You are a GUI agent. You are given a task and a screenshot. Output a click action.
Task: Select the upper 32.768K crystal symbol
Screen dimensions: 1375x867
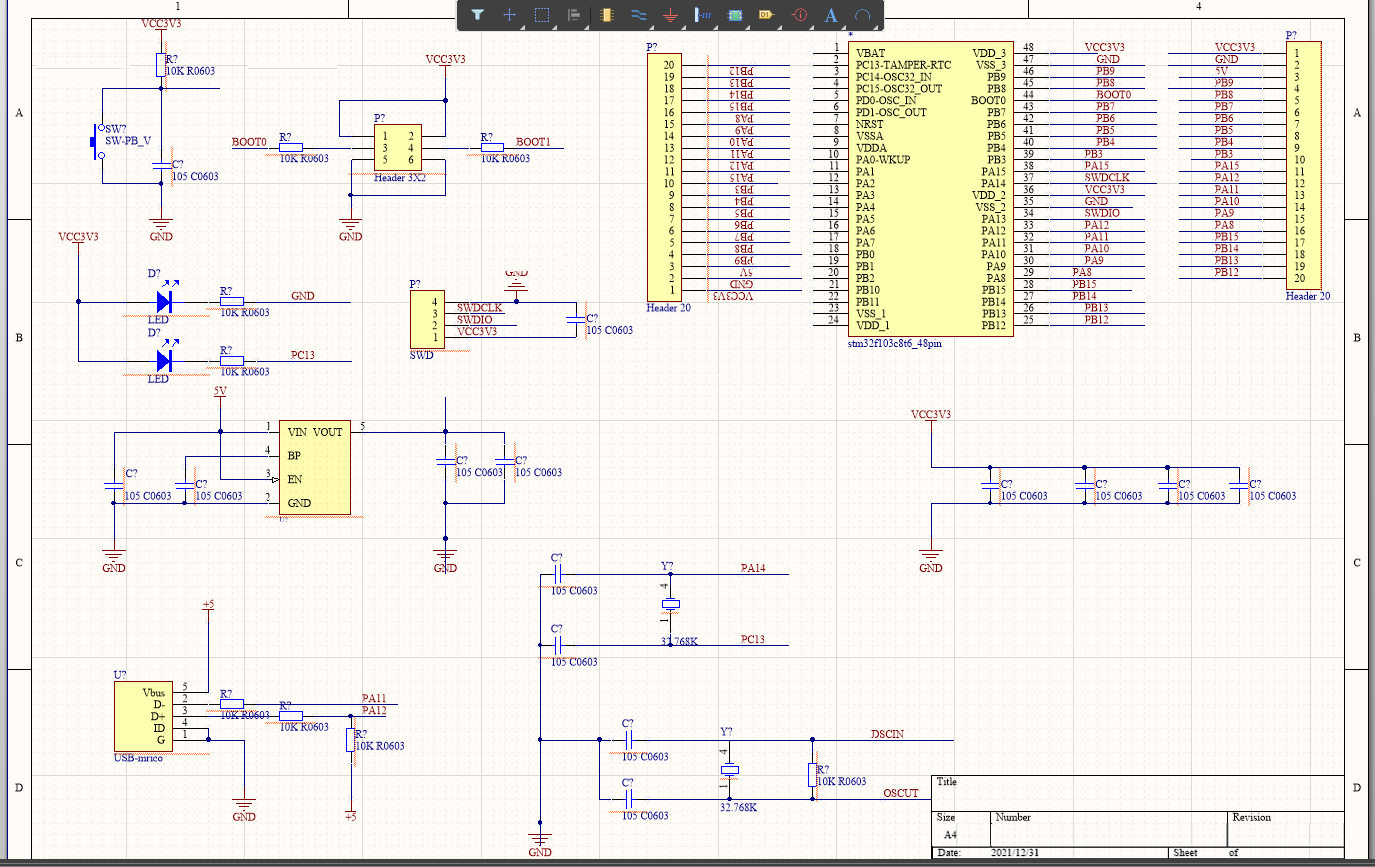pyautogui.click(x=670, y=603)
